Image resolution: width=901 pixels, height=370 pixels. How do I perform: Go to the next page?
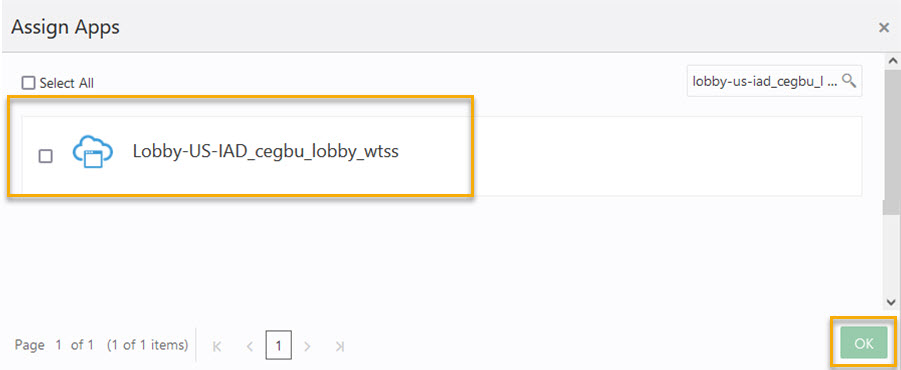(307, 346)
